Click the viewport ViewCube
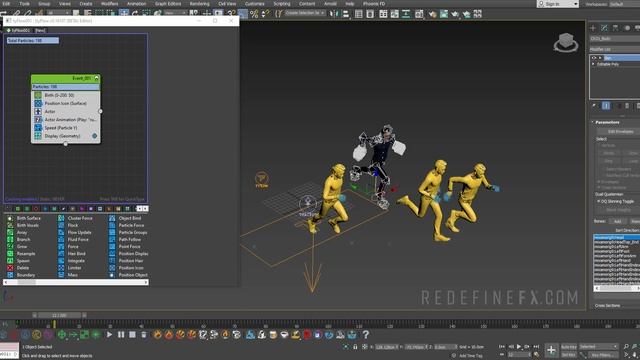Screen dimensions: 640x360 [x=566, y=42]
